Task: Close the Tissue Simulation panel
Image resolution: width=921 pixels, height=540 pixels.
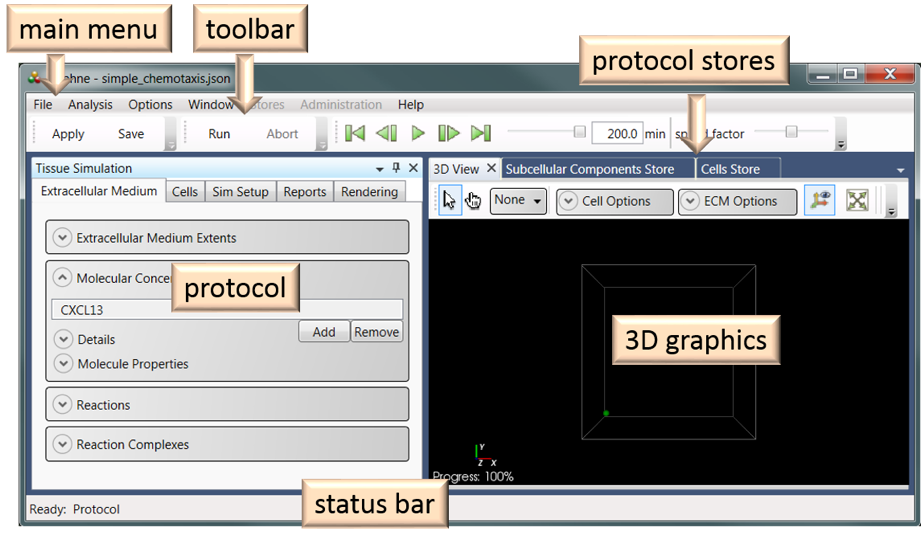Action: pos(414,168)
